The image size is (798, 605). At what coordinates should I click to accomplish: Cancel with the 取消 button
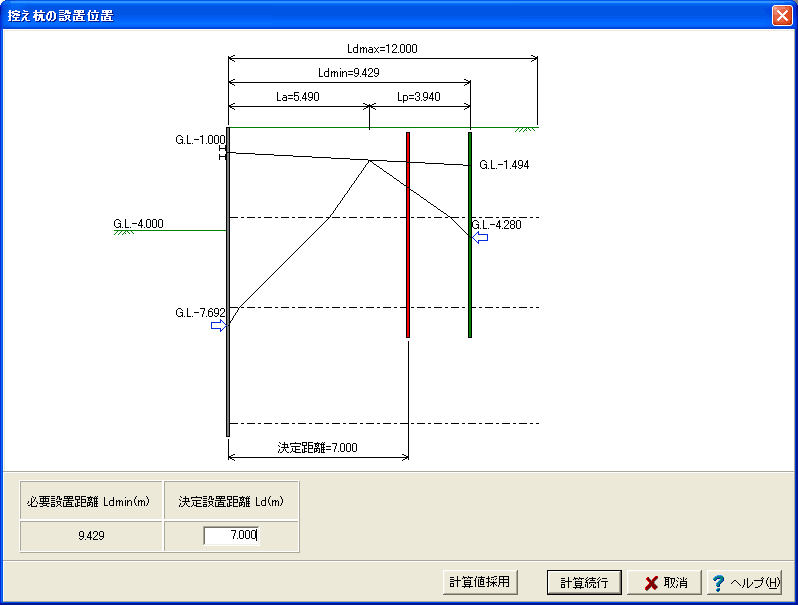point(665,582)
